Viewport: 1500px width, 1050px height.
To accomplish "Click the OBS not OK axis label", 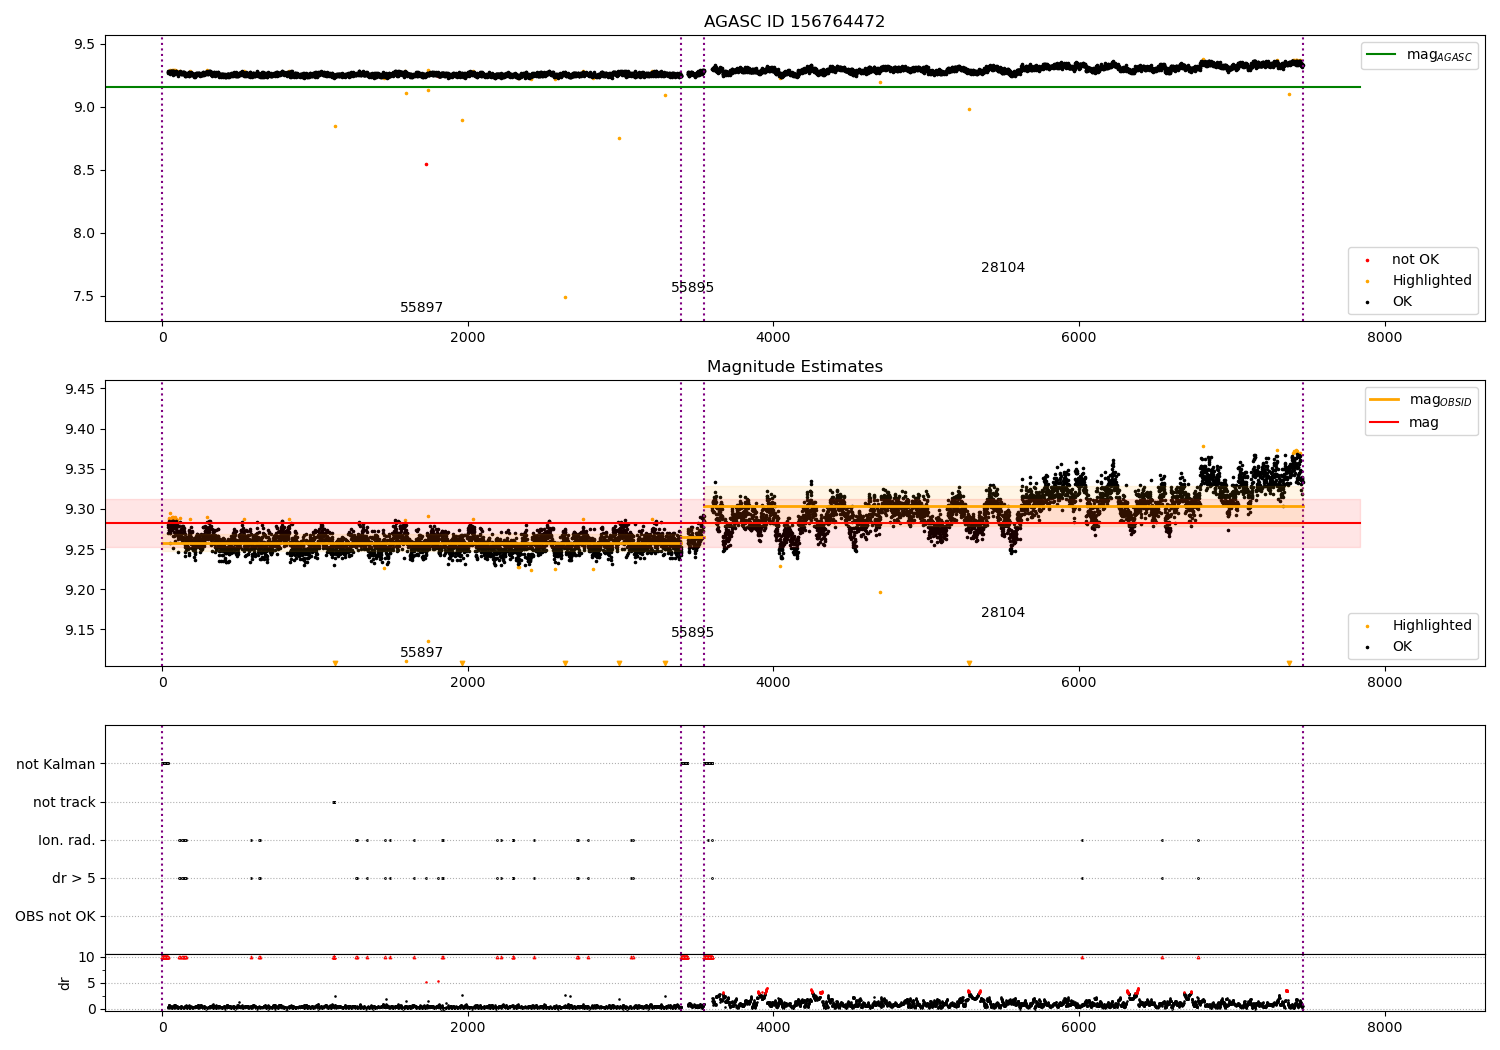I will [x=55, y=917].
